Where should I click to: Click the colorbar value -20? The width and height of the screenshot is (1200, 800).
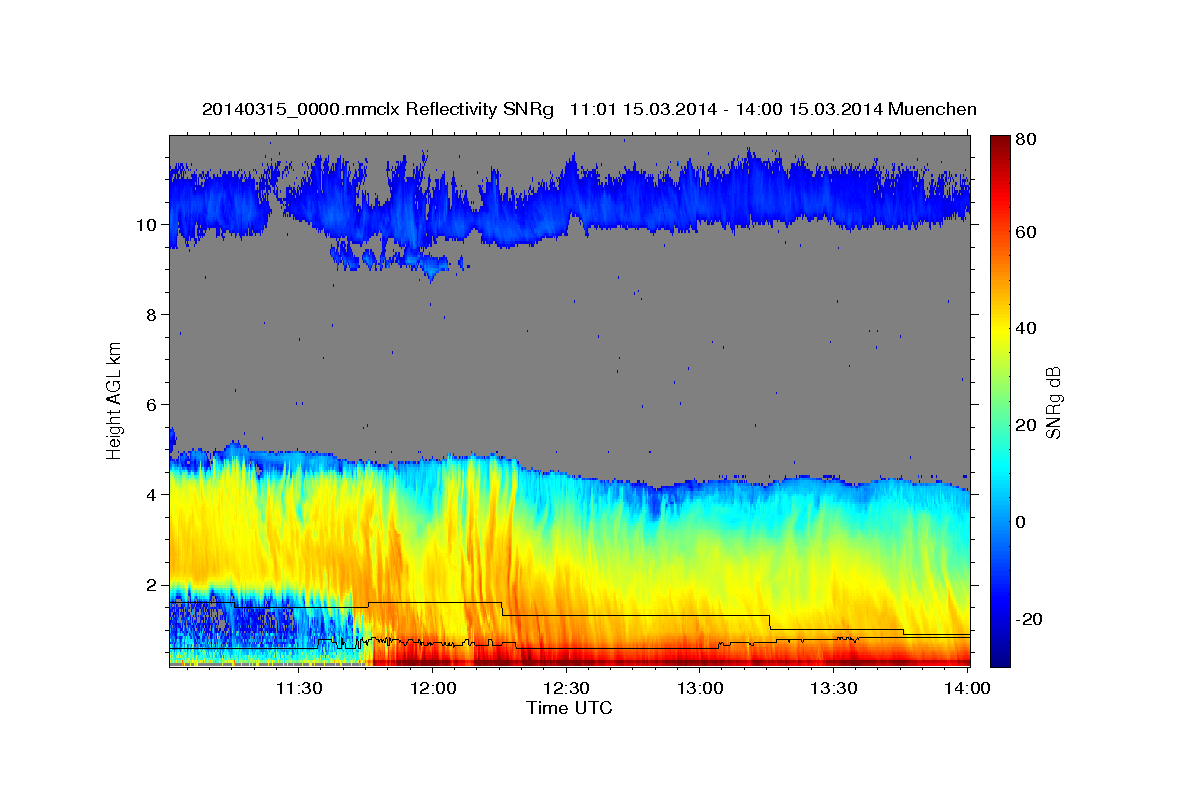[x=1031, y=619]
